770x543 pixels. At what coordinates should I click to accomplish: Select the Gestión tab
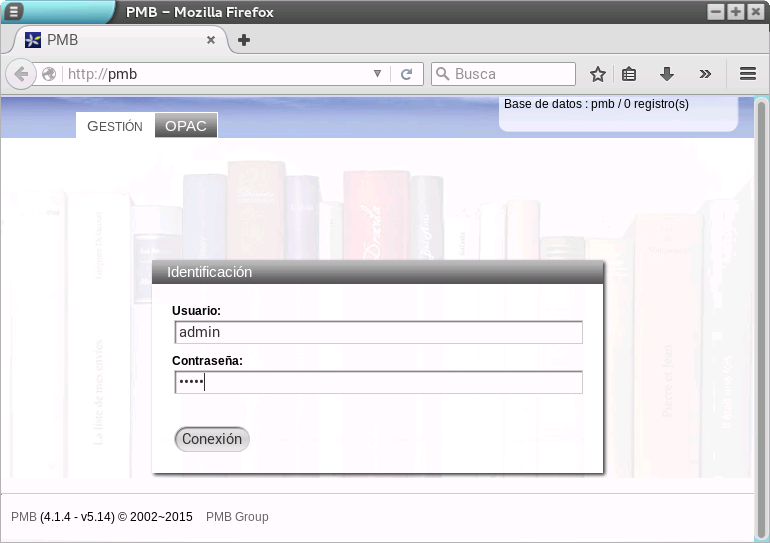pyautogui.click(x=115, y=126)
